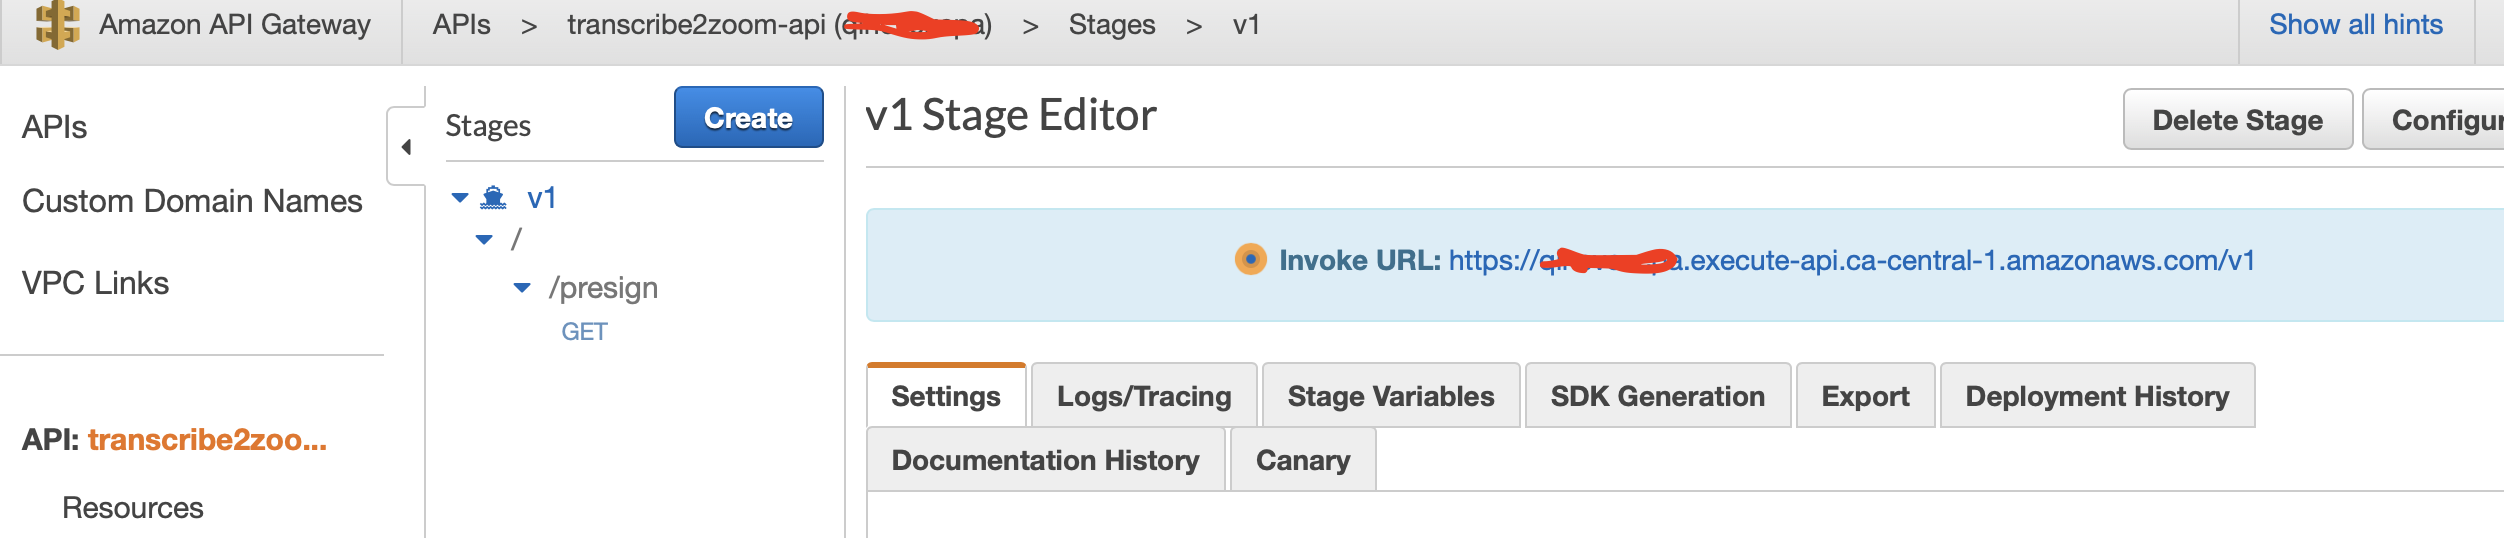This screenshot has height=538, width=2504.
Task: View the Deployment History tab
Action: click(2097, 395)
